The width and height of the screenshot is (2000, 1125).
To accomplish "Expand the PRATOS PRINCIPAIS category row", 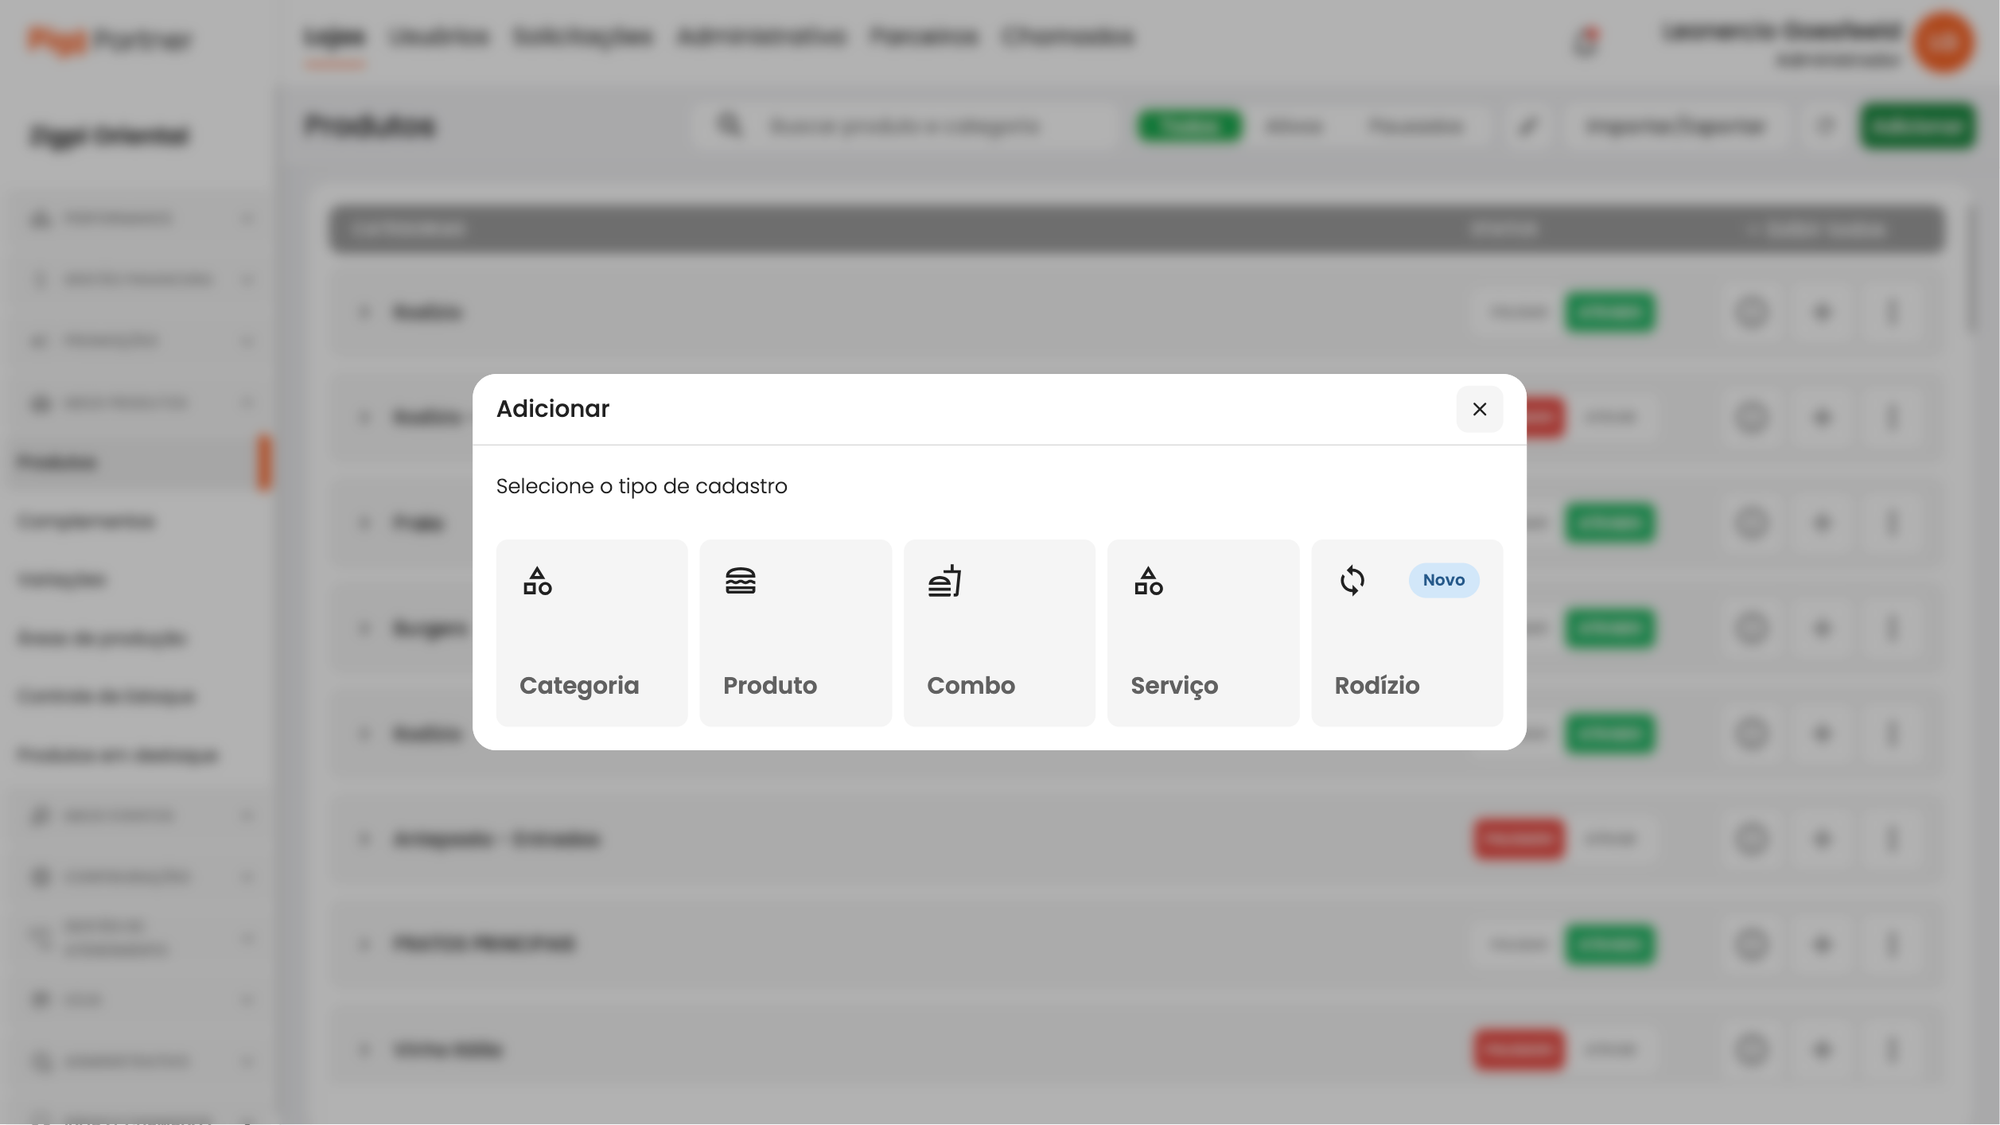I will coord(364,944).
